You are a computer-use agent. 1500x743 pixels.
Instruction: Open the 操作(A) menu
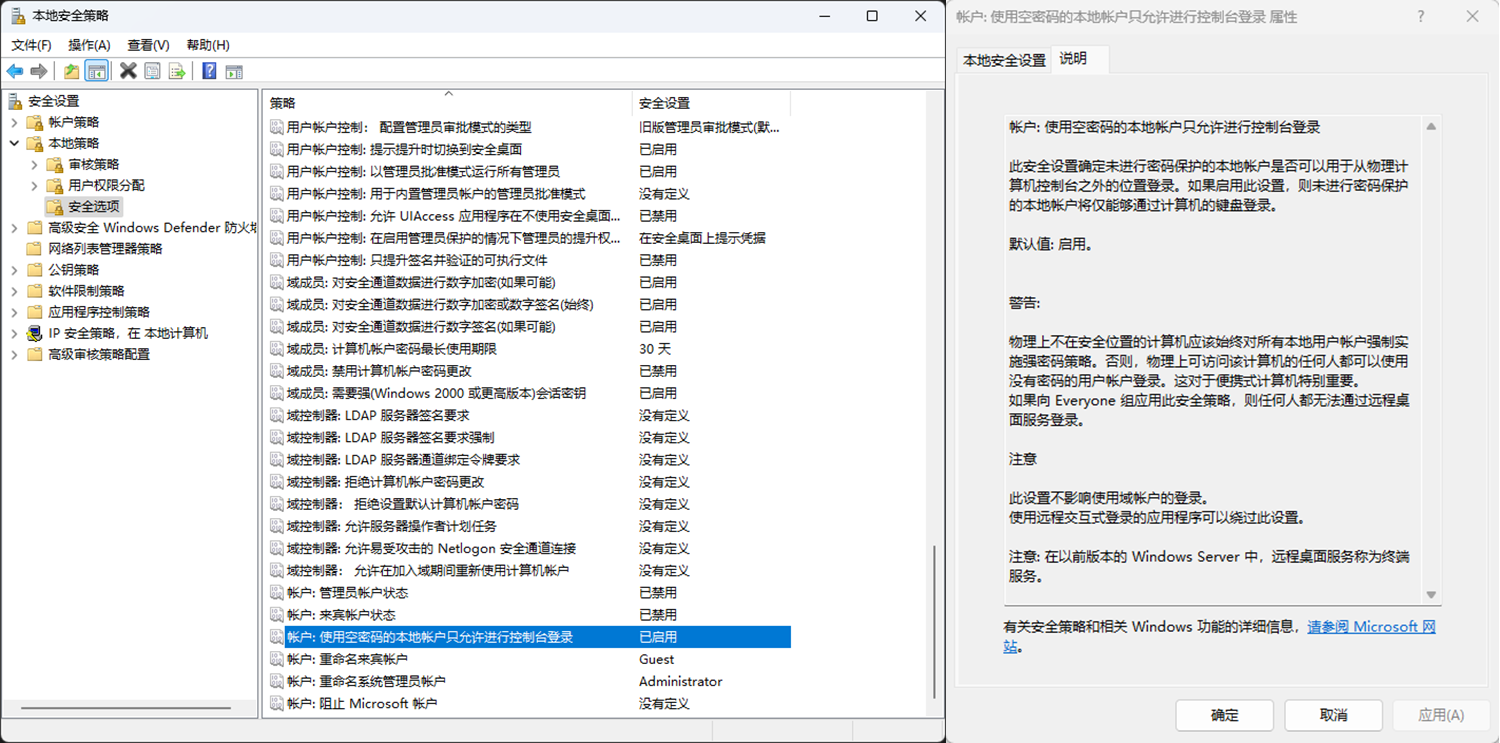coord(89,45)
